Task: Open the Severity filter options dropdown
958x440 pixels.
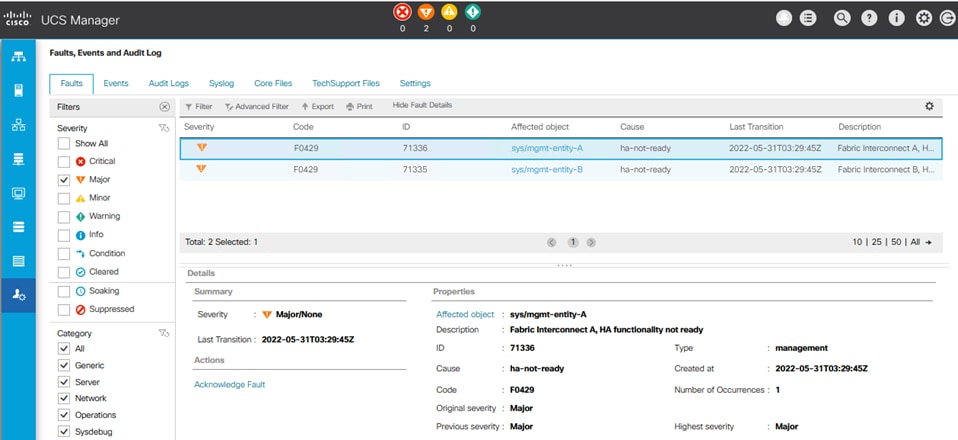Action: (x=163, y=128)
